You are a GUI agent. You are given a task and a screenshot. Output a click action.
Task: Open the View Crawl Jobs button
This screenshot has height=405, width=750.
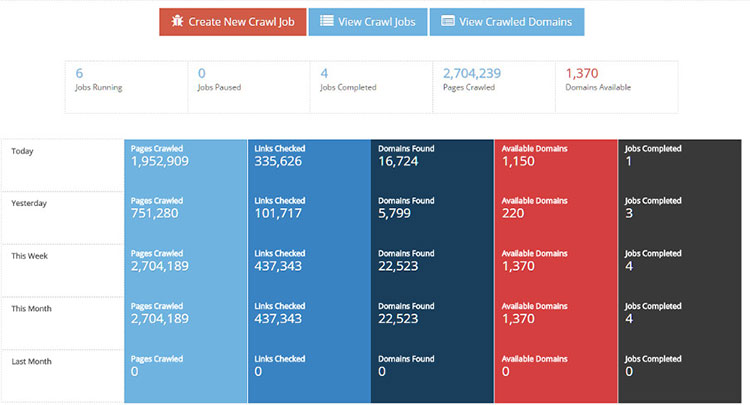367,22
